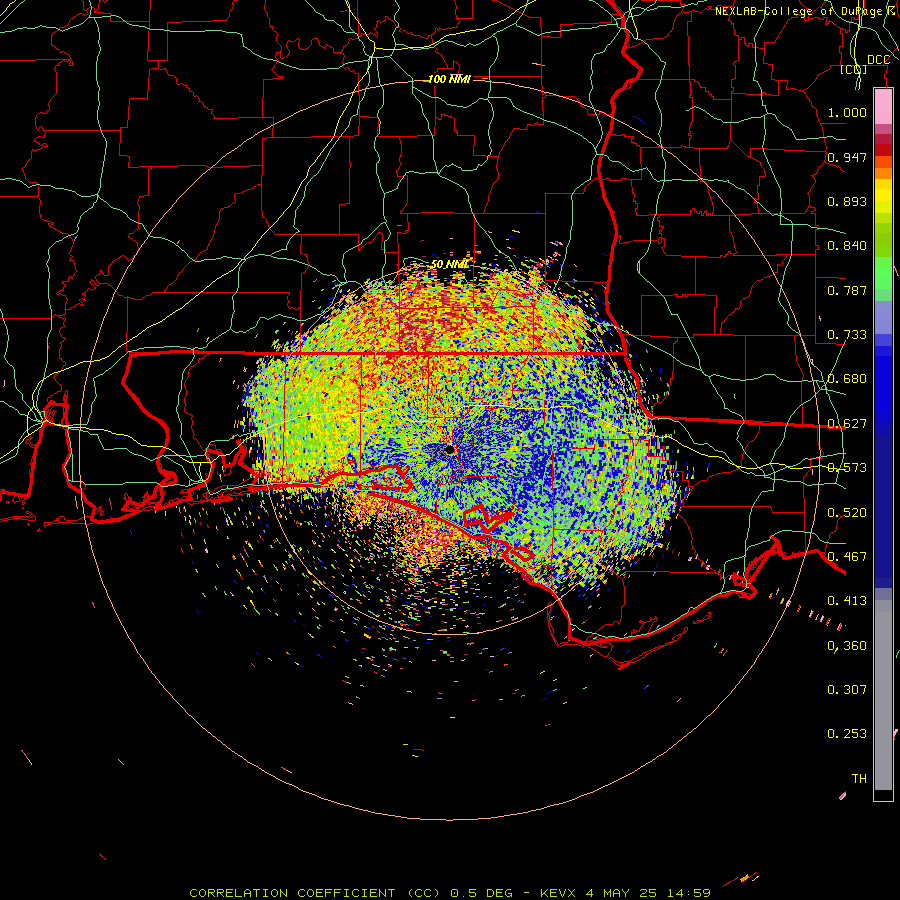Select the 0.733 legend value
Image resolution: width=900 pixels, height=900 pixels.
click(x=847, y=335)
